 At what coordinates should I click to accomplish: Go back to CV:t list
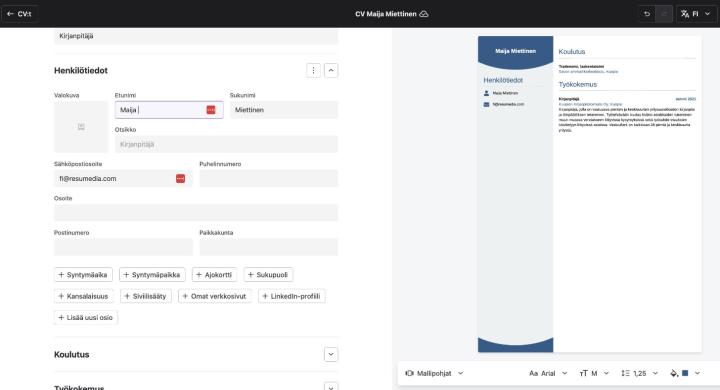coord(19,14)
